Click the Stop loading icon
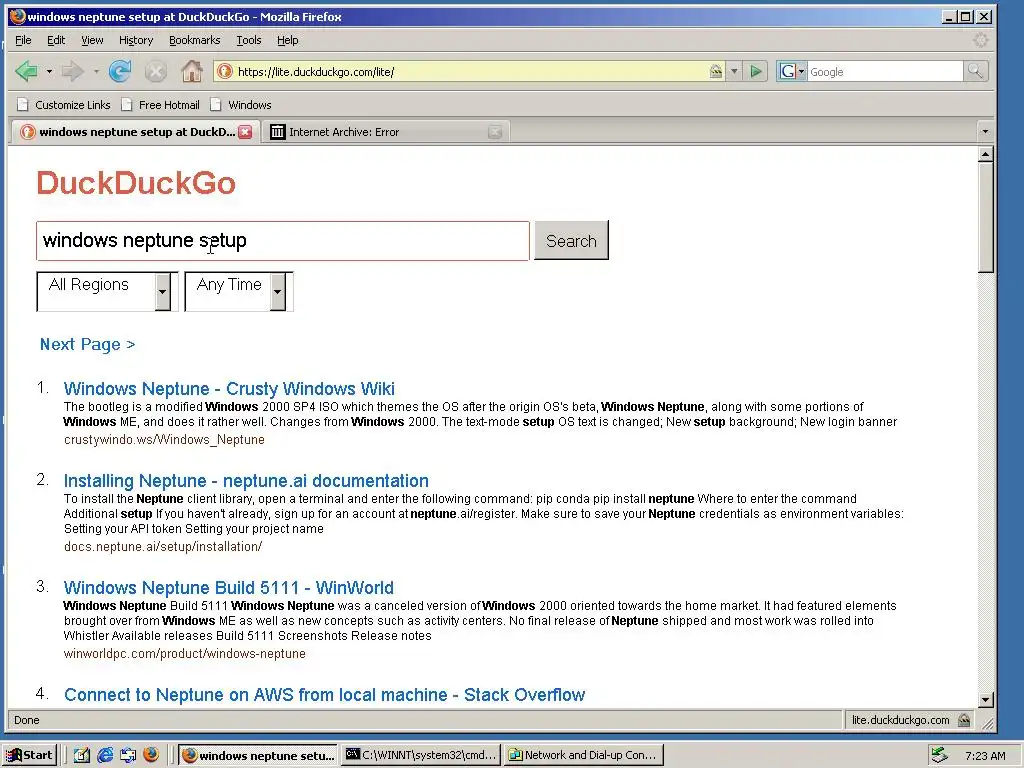Viewport: 1024px width, 768px height. click(155, 71)
